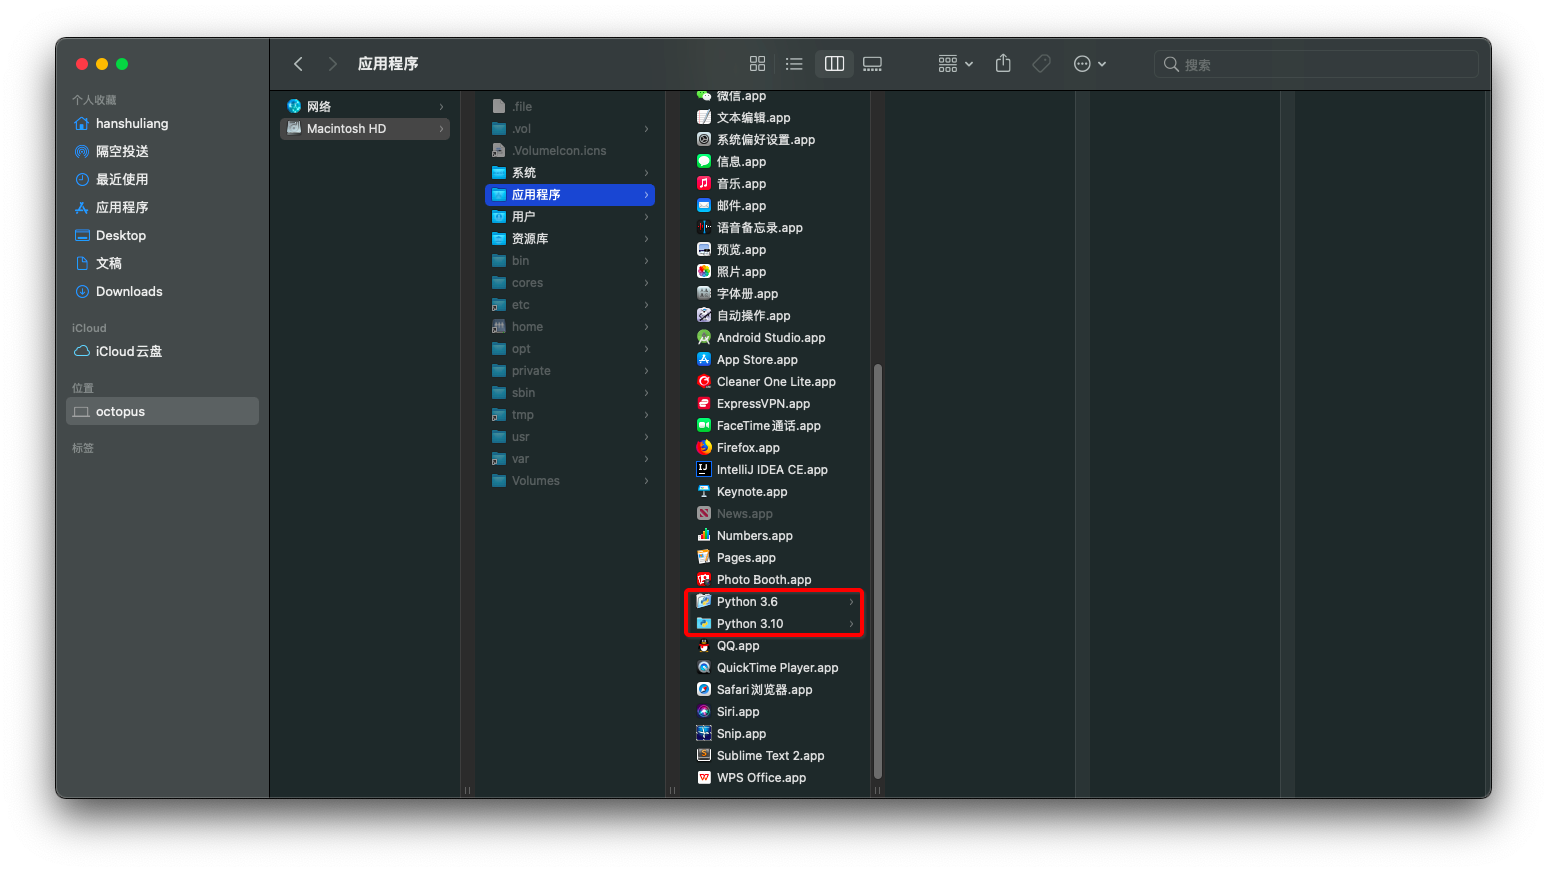Click the Pages.app icon

pyautogui.click(x=704, y=558)
